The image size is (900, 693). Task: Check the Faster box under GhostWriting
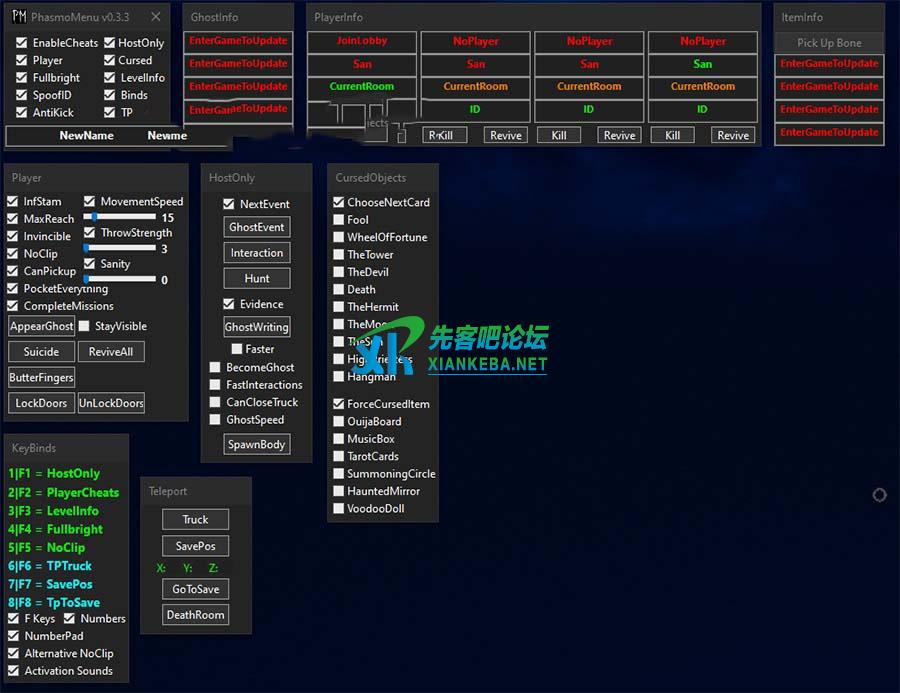coord(237,349)
